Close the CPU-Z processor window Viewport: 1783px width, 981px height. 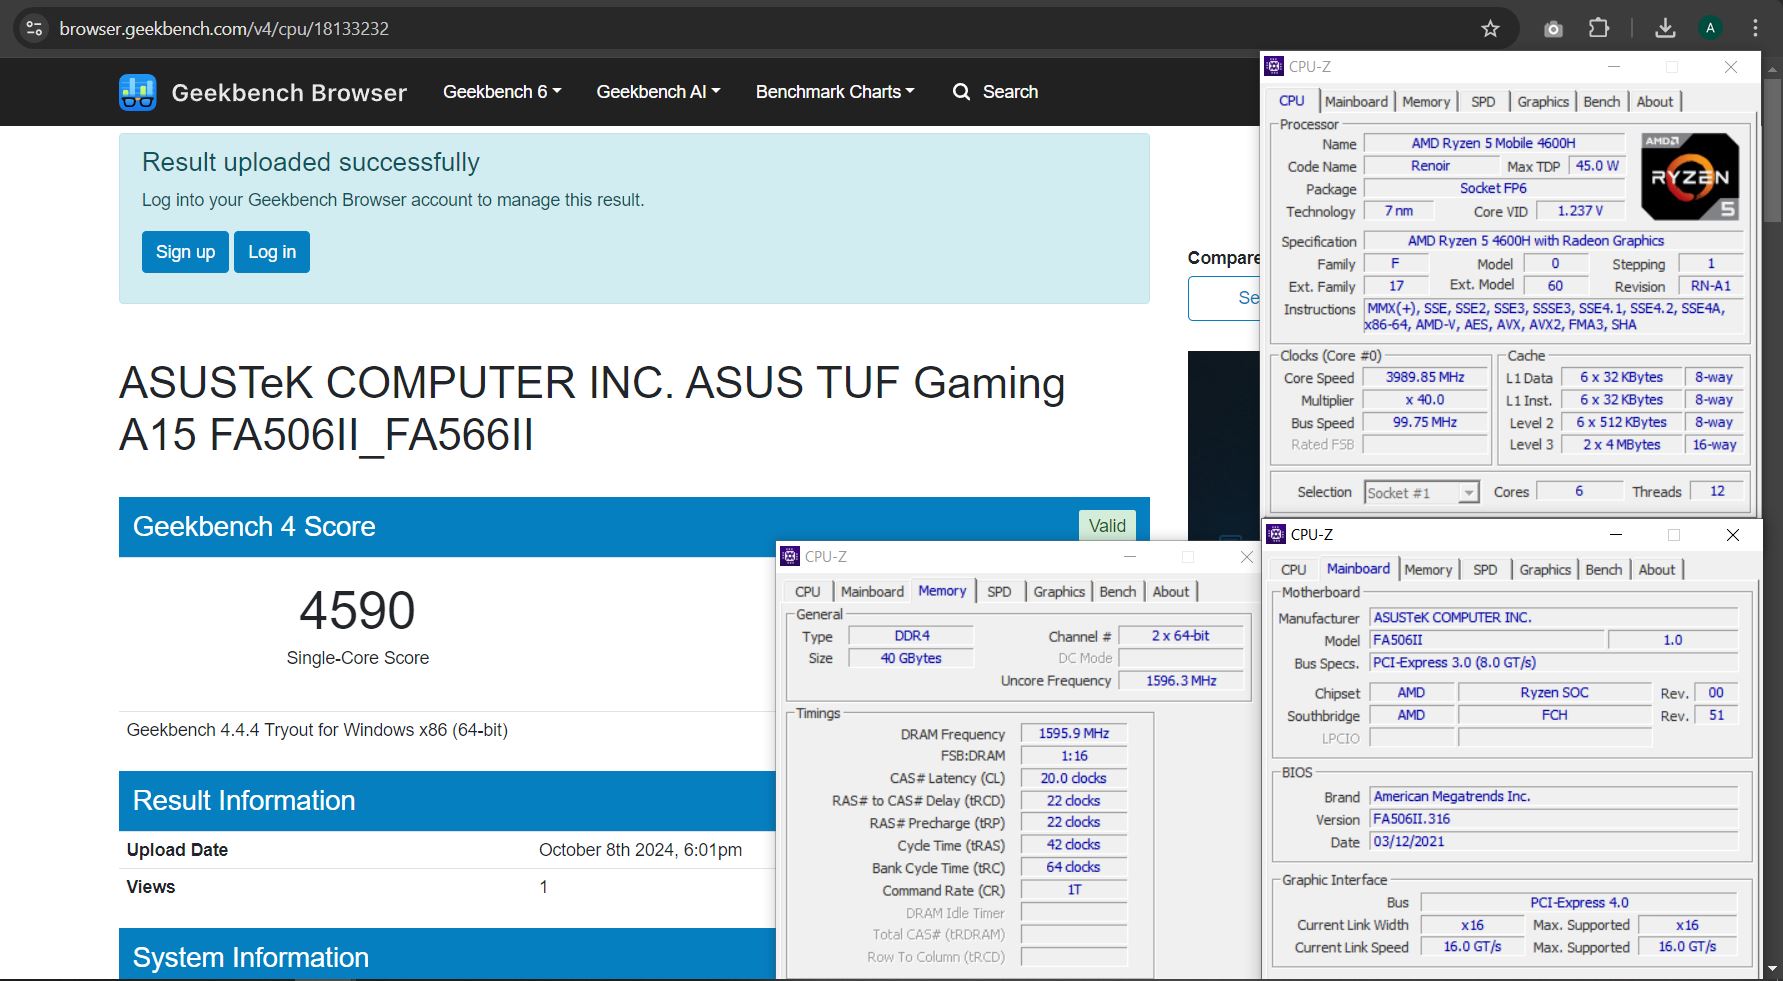tap(1731, 67)
